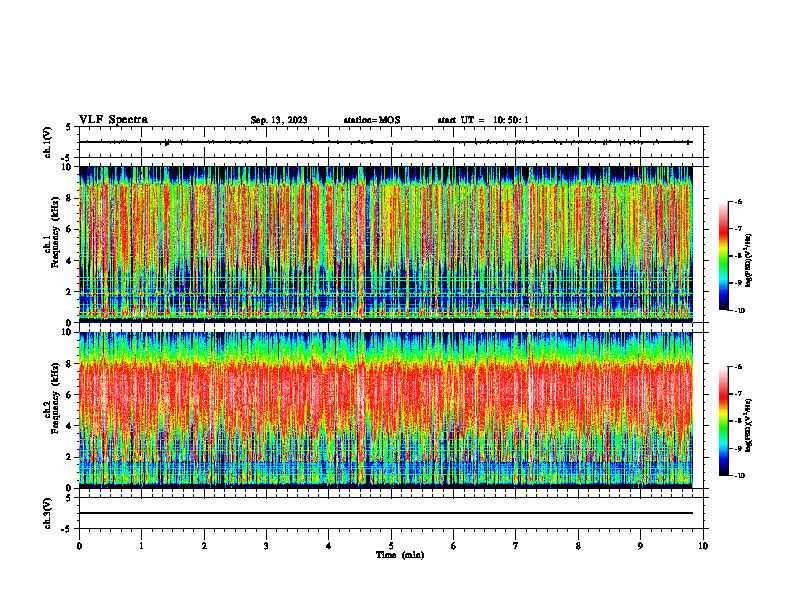The width and height of the screenshot is (792, 612).
Task: Click inside the ch.1 spectrogram panel
Action: pos(386,244)
